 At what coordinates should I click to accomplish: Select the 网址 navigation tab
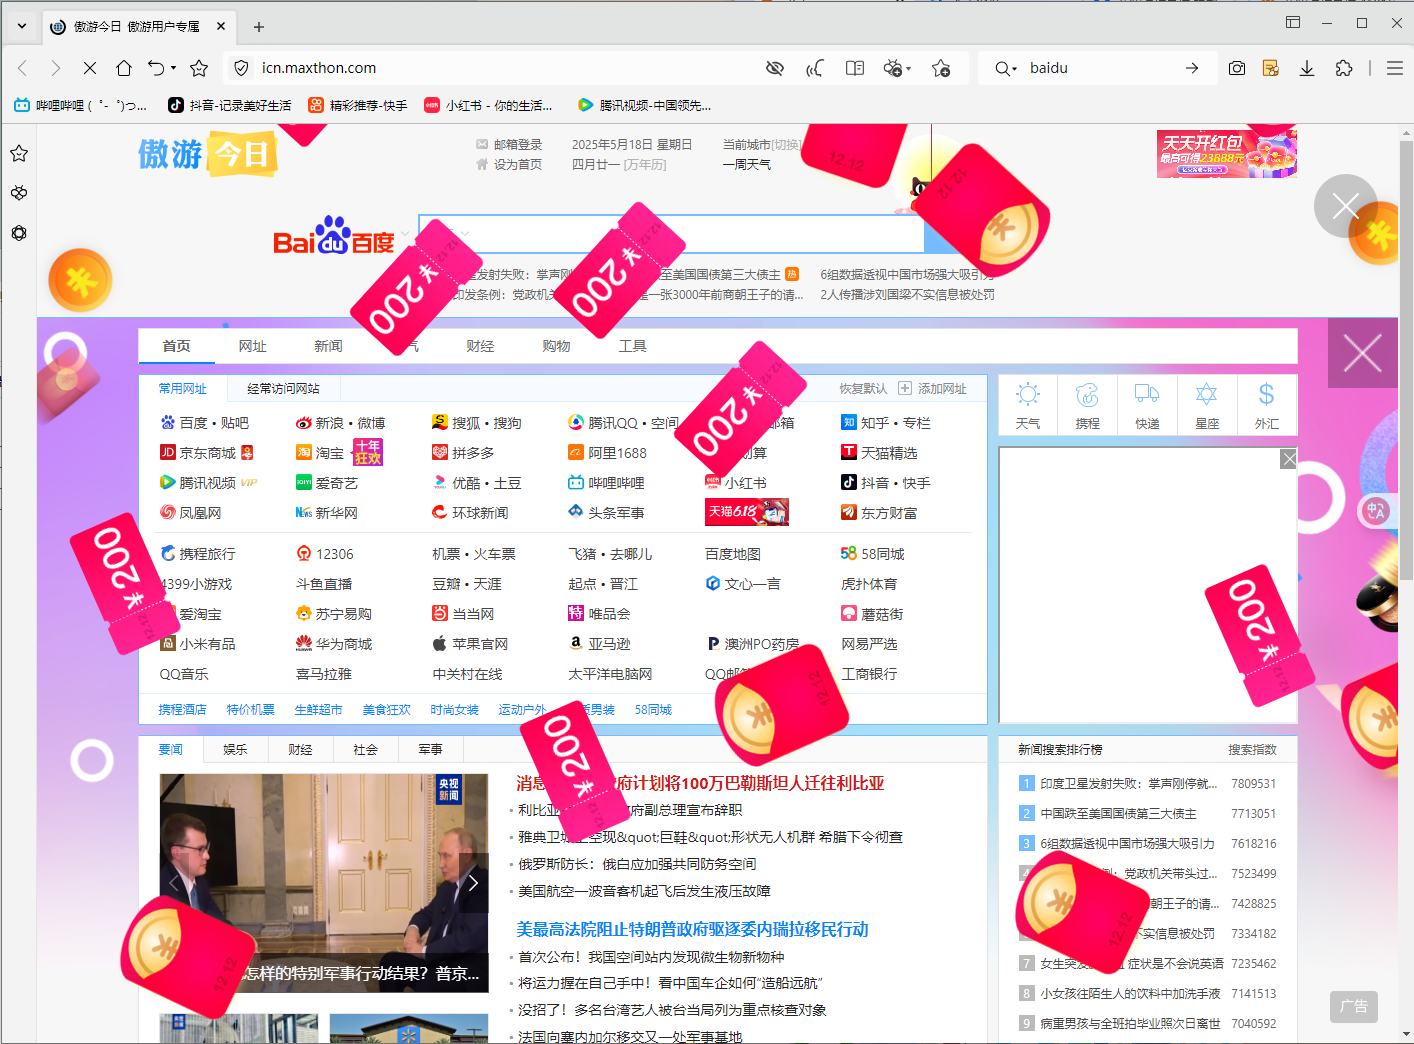pos(252,346)
